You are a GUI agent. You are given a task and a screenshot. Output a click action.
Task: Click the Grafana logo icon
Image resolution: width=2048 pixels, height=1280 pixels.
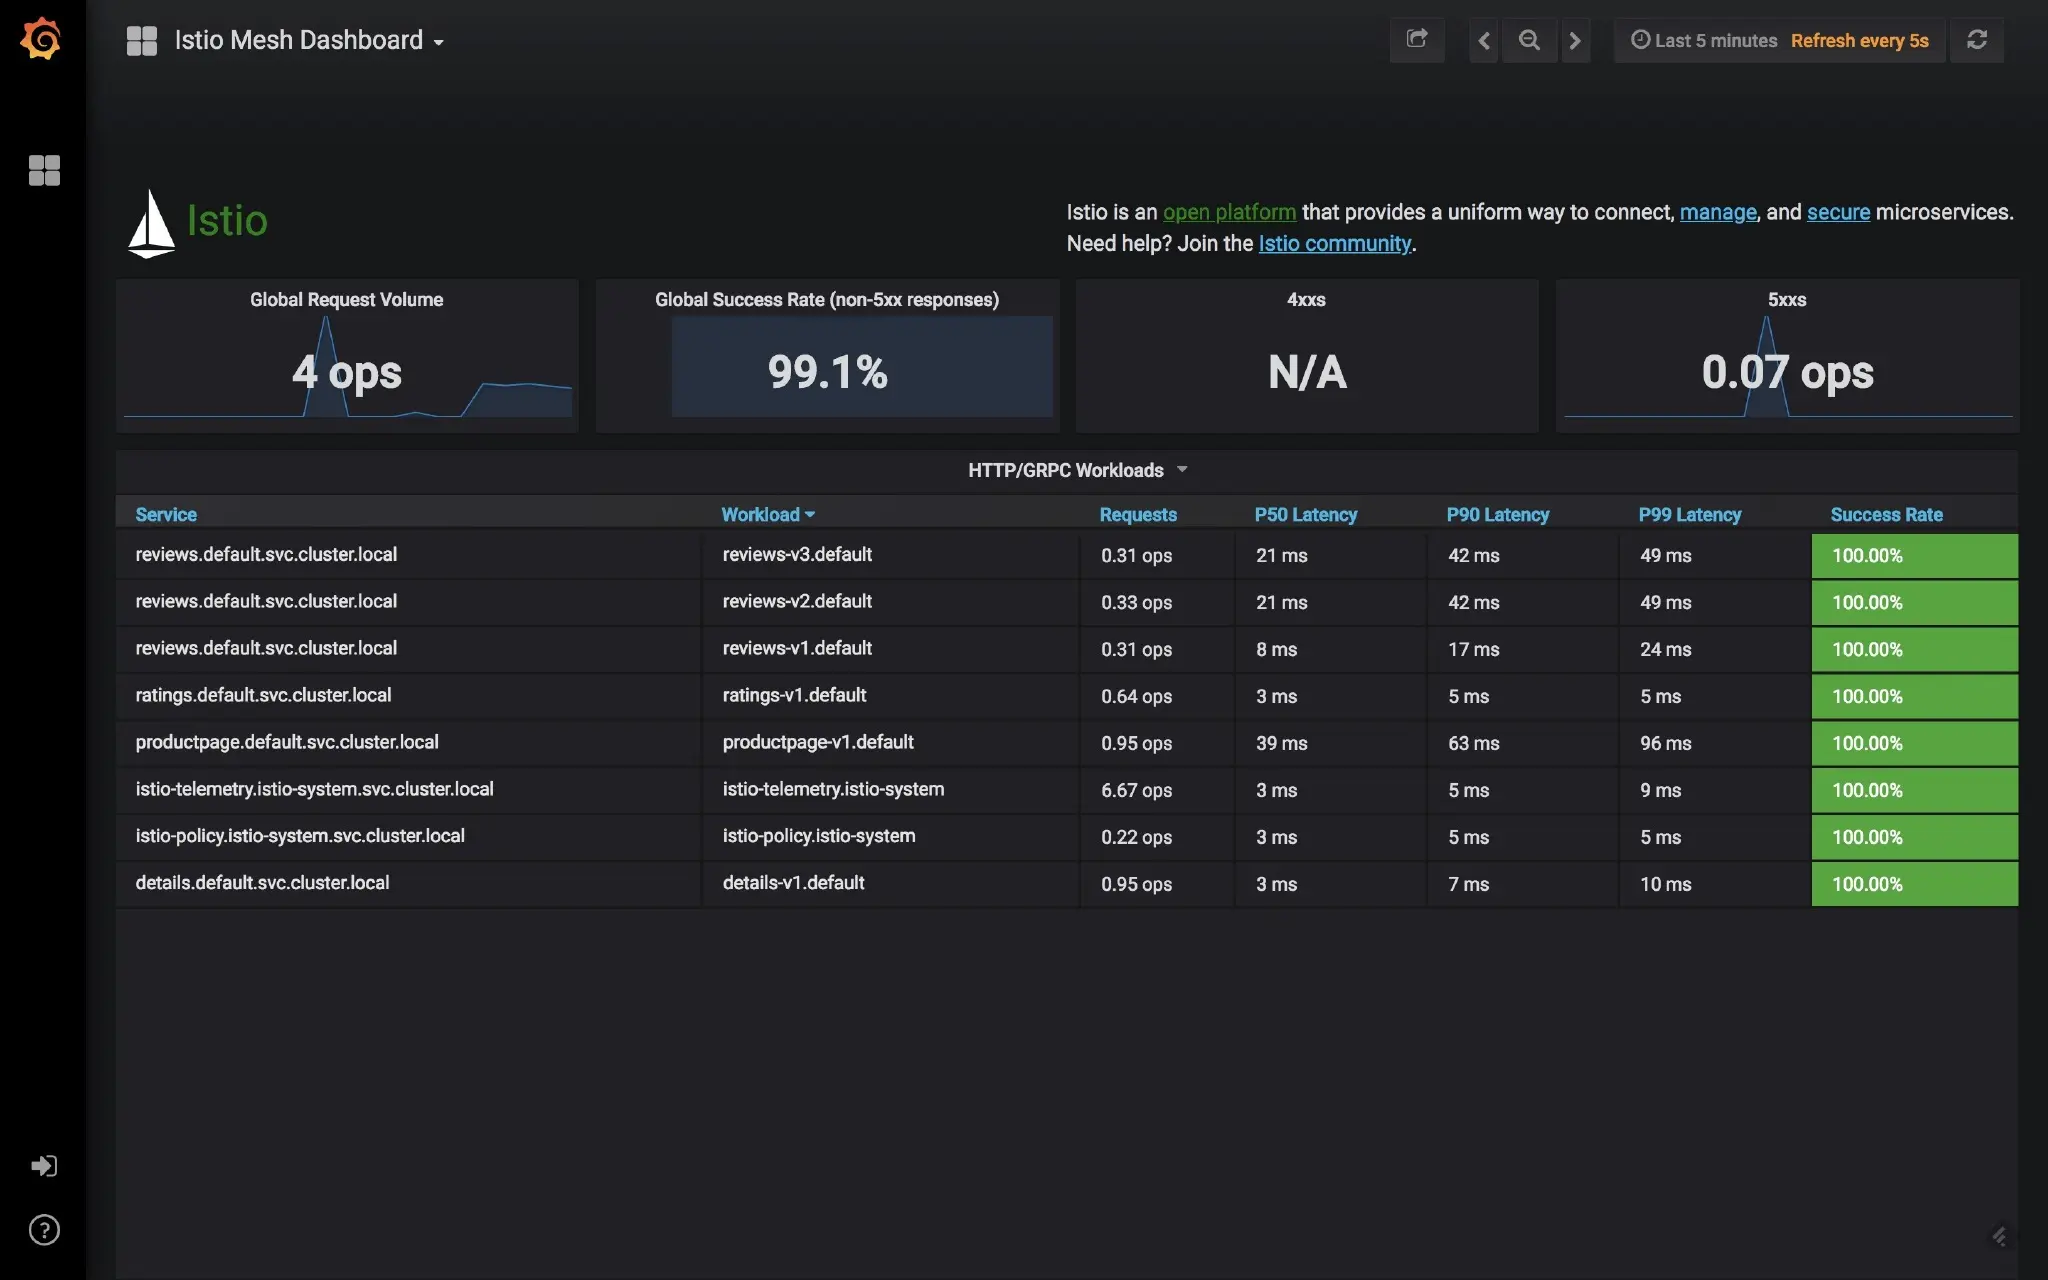tap(41, 39)
